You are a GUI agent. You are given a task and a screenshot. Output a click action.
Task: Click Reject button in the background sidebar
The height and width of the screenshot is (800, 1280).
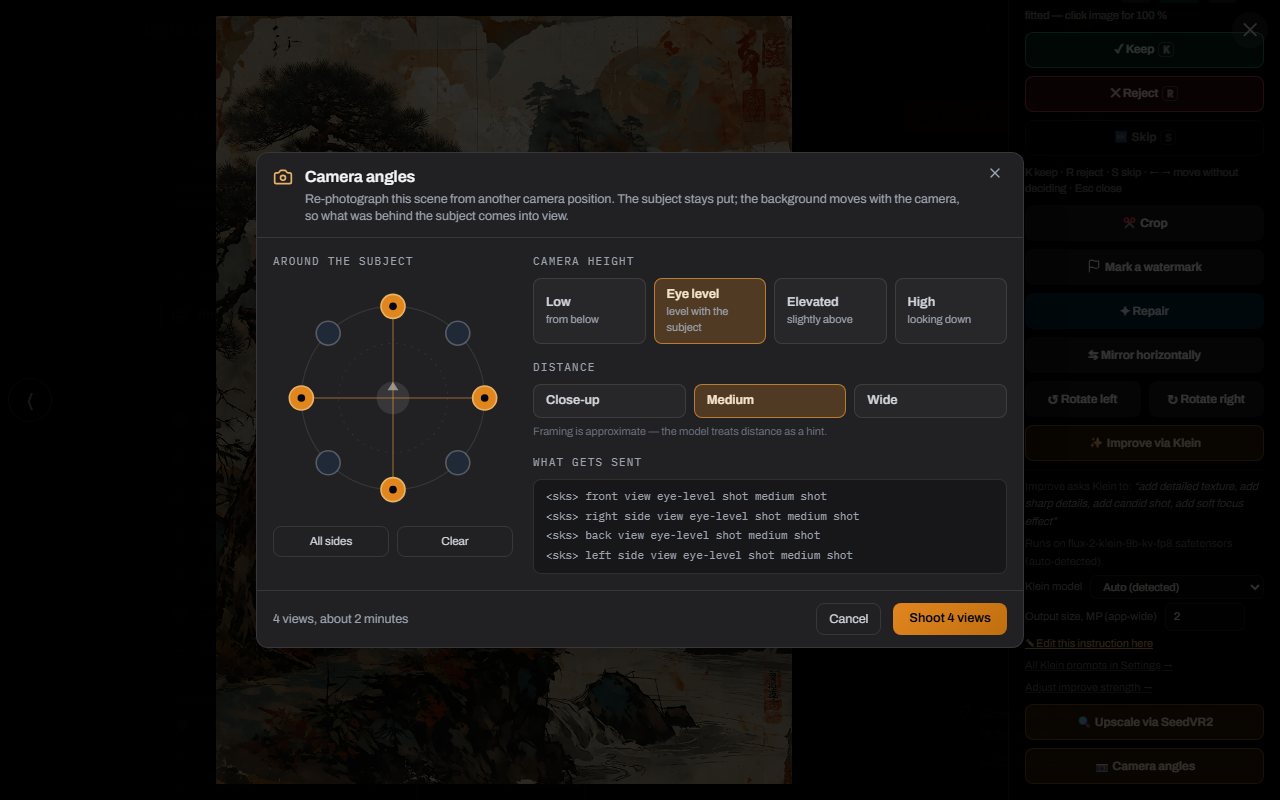[1144, 93]
